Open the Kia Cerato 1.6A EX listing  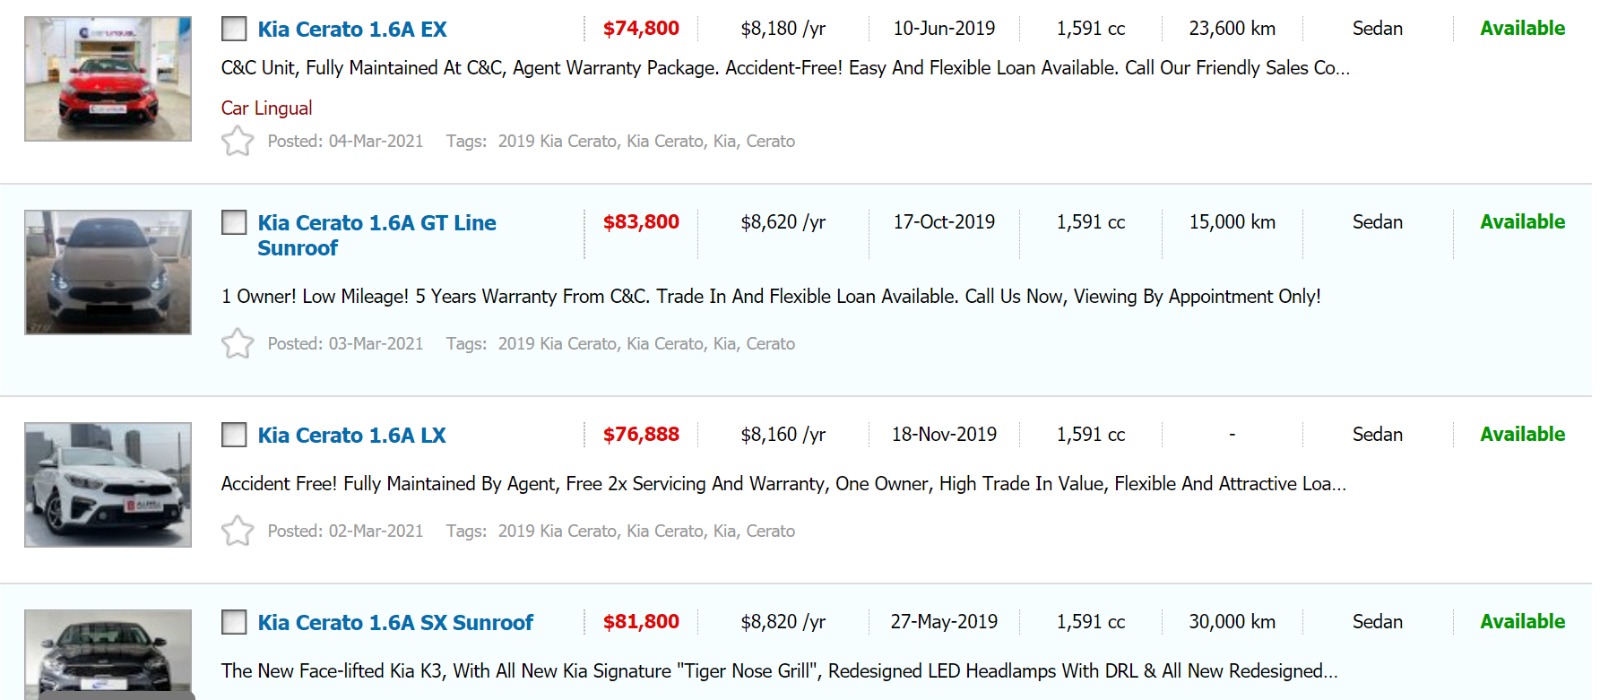pos(352,29)
